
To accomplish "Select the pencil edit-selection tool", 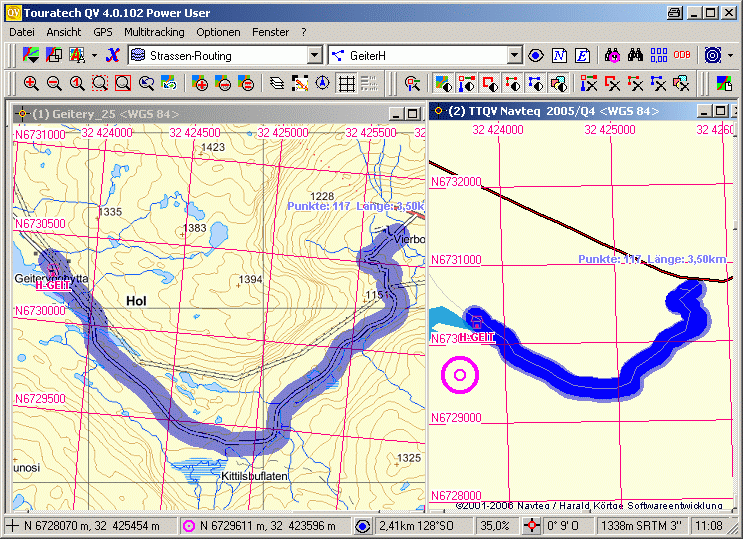I will [299, 84].
